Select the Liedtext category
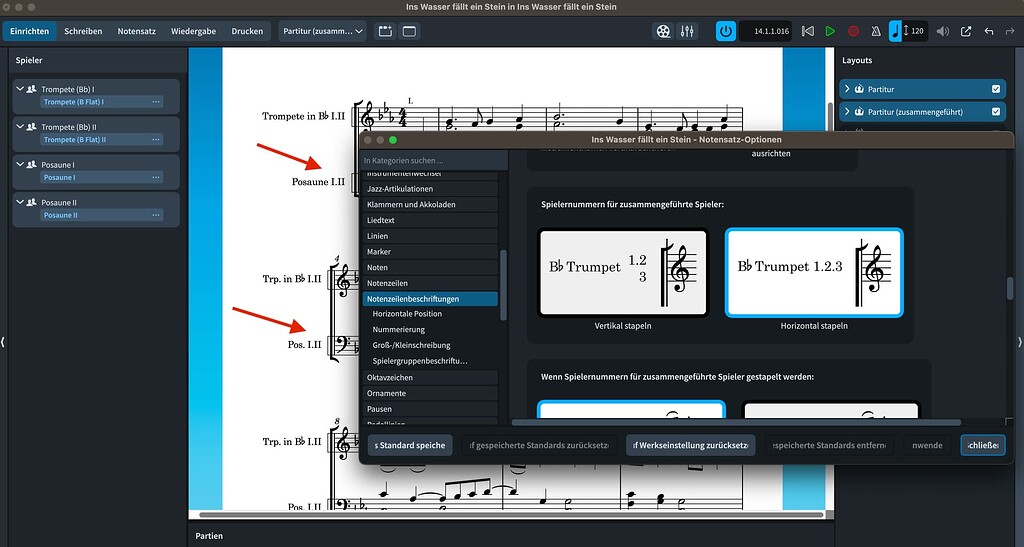 (430, 220)
